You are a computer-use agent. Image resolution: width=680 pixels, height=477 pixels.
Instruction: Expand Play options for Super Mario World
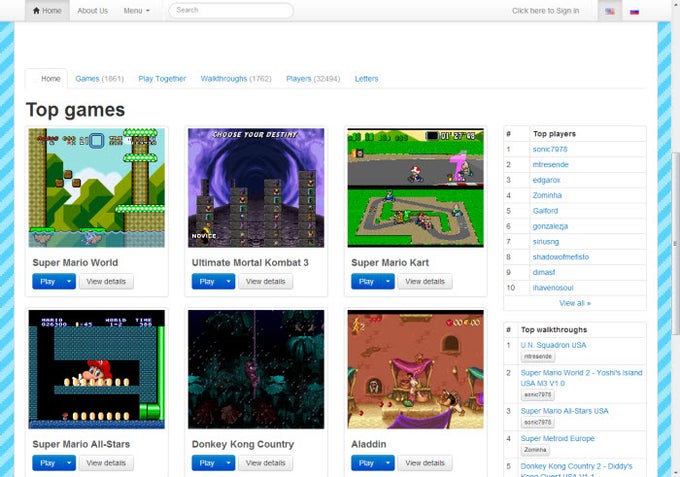coord(69,281)
